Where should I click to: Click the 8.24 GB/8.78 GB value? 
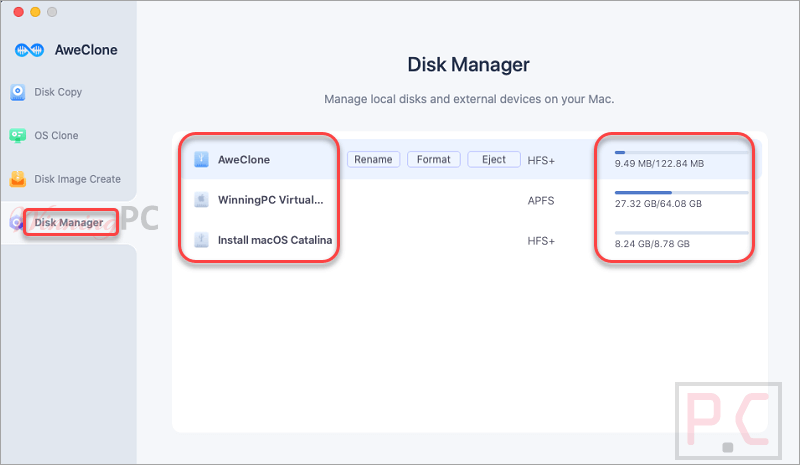pyautogui.click(x=652, y=244)
